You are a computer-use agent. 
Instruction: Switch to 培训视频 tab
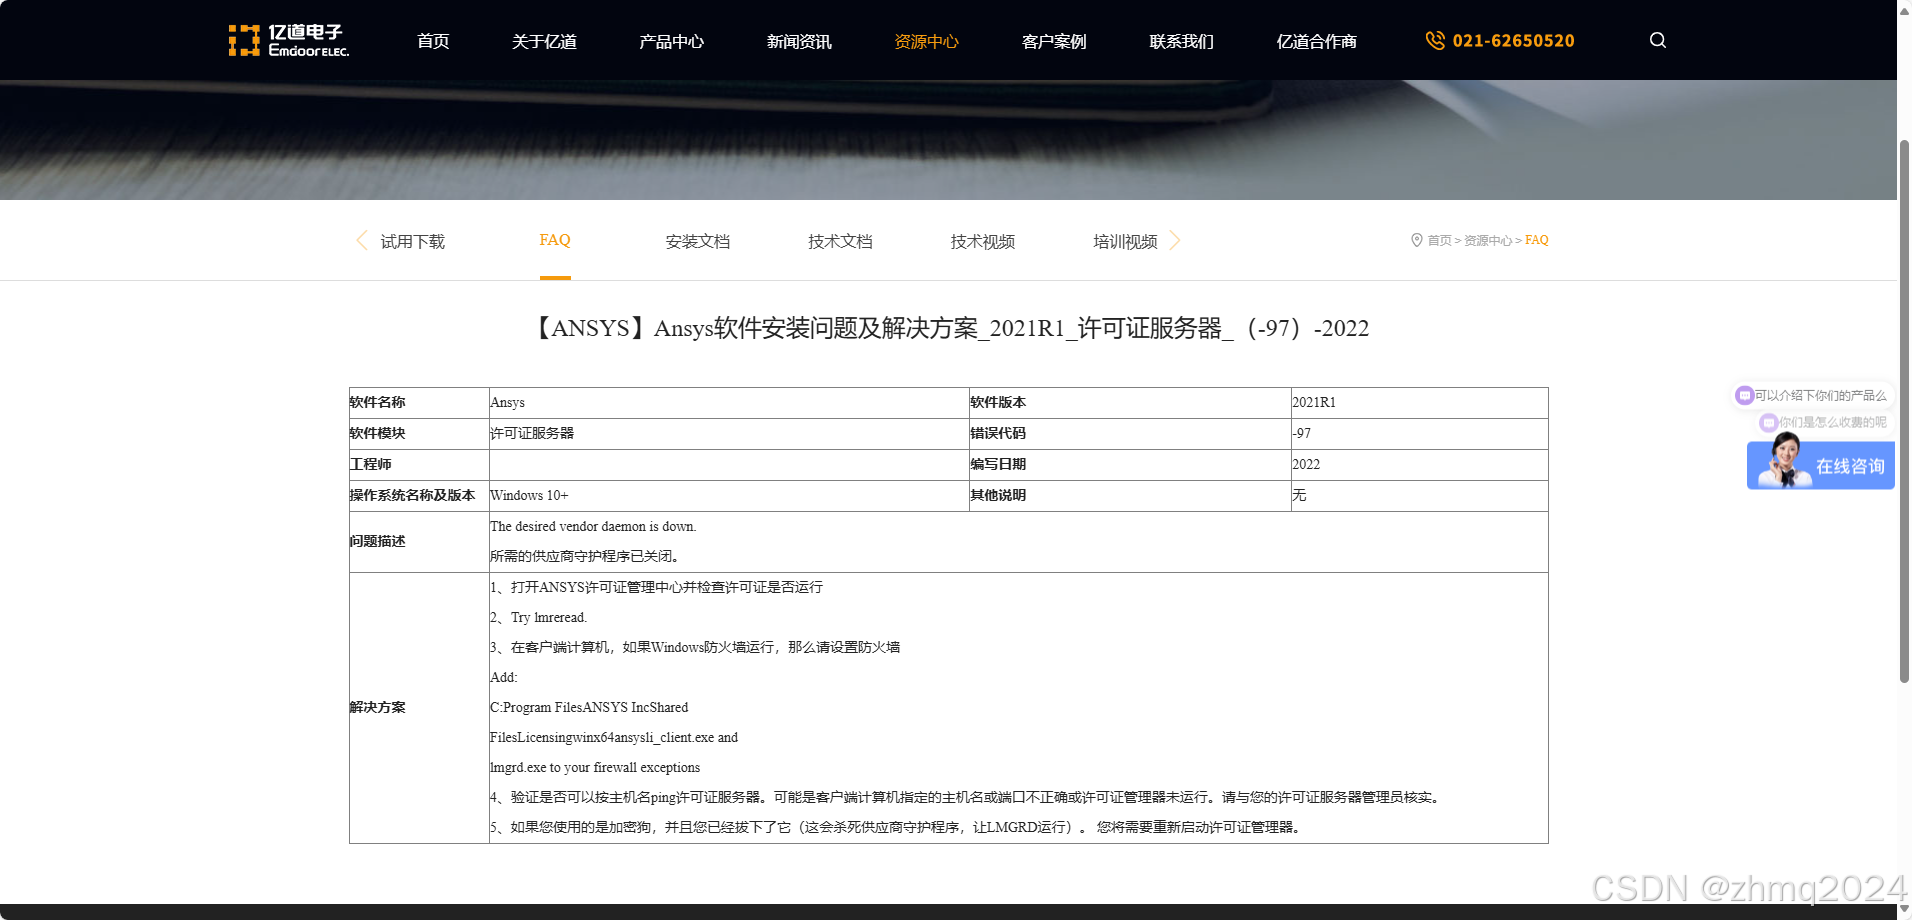pyautogui.click(x=1125, y=241)
